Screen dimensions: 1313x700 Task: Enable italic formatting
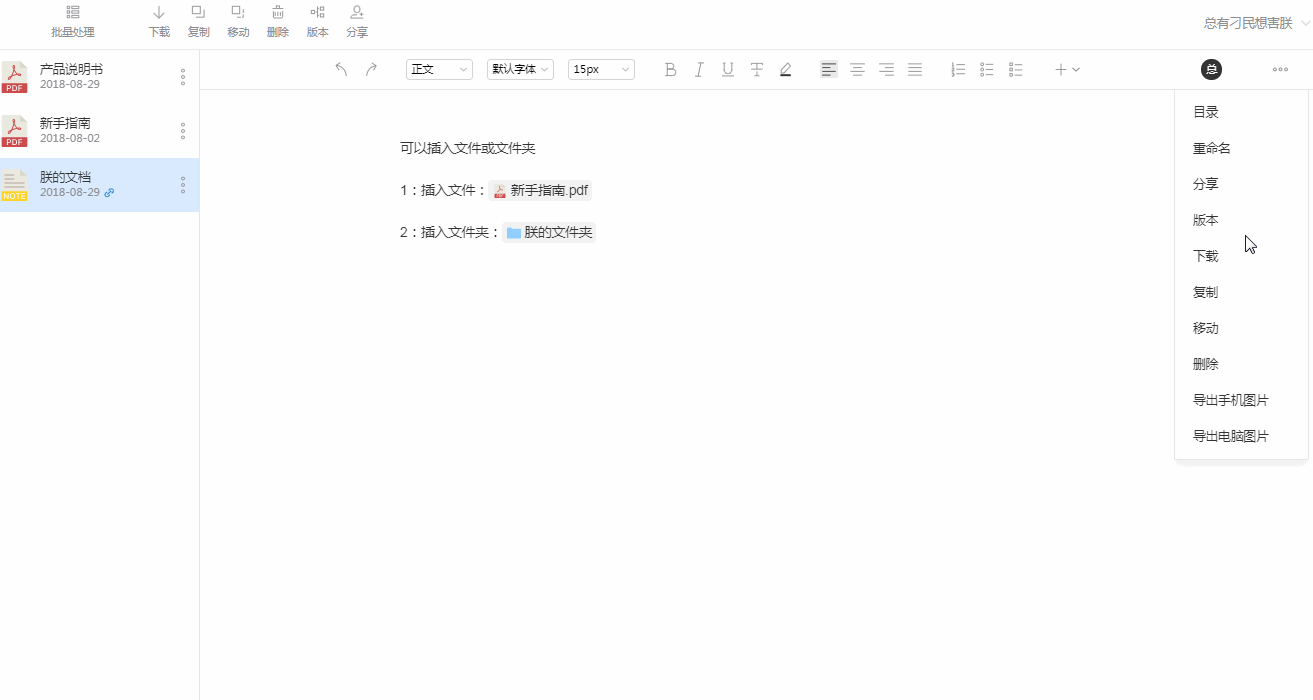pos(698,69)
